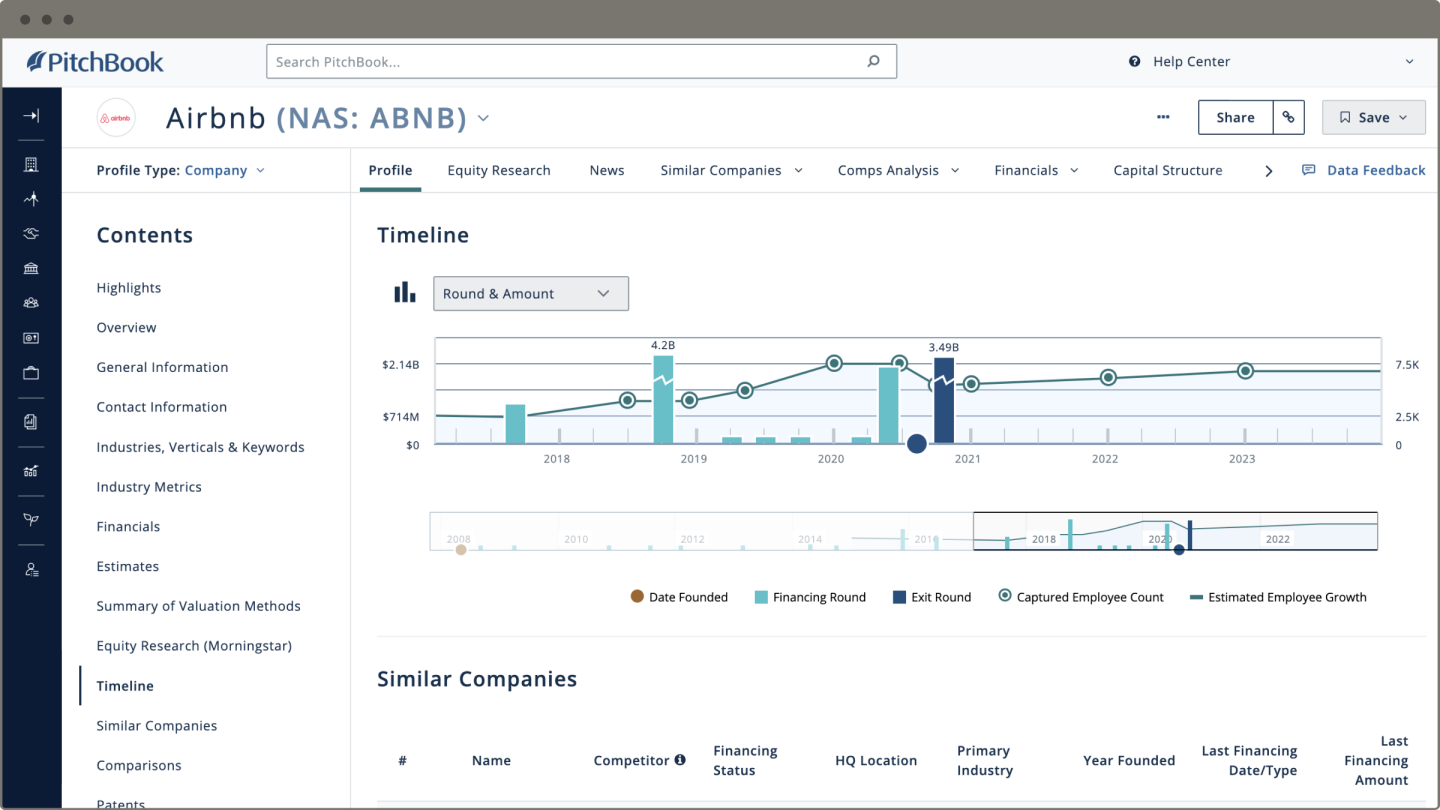Screen dimensions: 1440x810
Task: Go to Financials in Contents list
Action: [x=128, y=526]
